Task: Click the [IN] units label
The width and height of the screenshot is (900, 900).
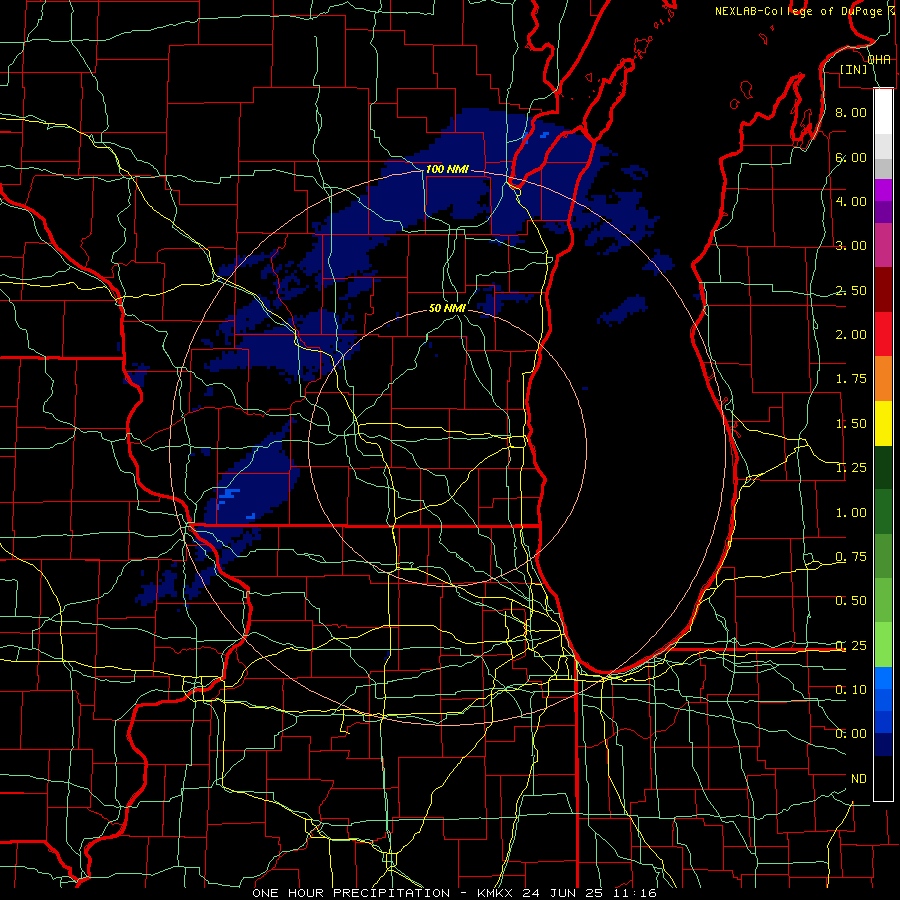Action: tap(854, 69)
